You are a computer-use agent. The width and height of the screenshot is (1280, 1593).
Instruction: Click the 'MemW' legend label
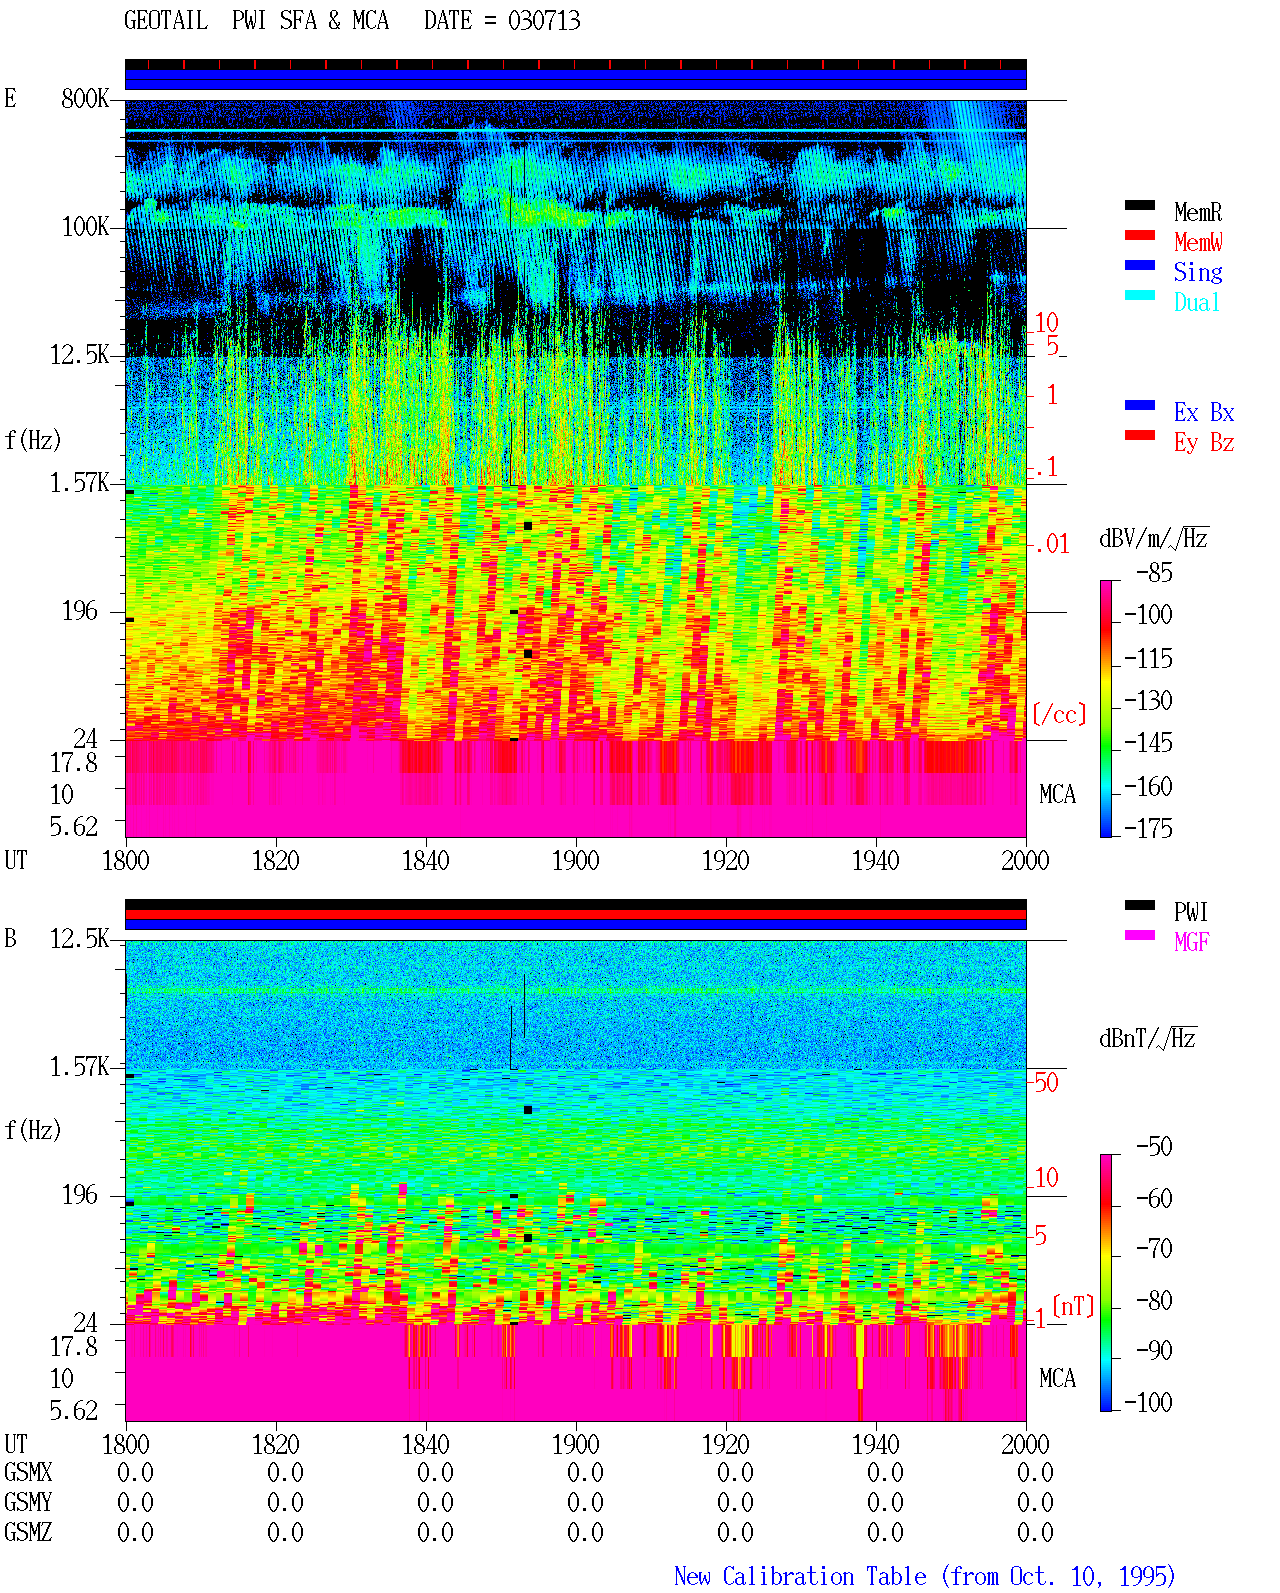tap(1198, 242)
